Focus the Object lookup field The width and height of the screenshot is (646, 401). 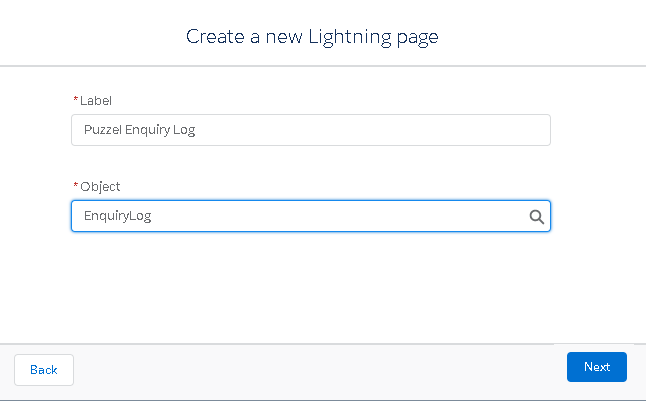[x=300, y=216]
